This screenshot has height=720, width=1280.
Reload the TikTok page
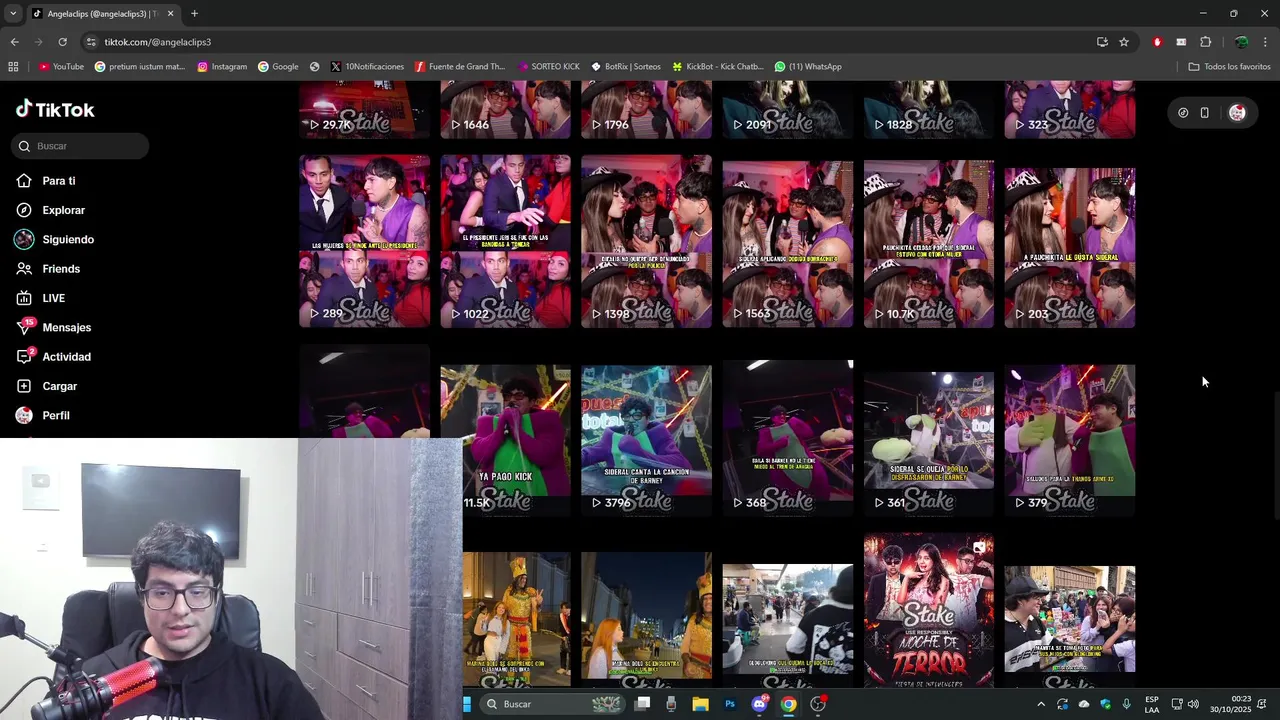62,42
